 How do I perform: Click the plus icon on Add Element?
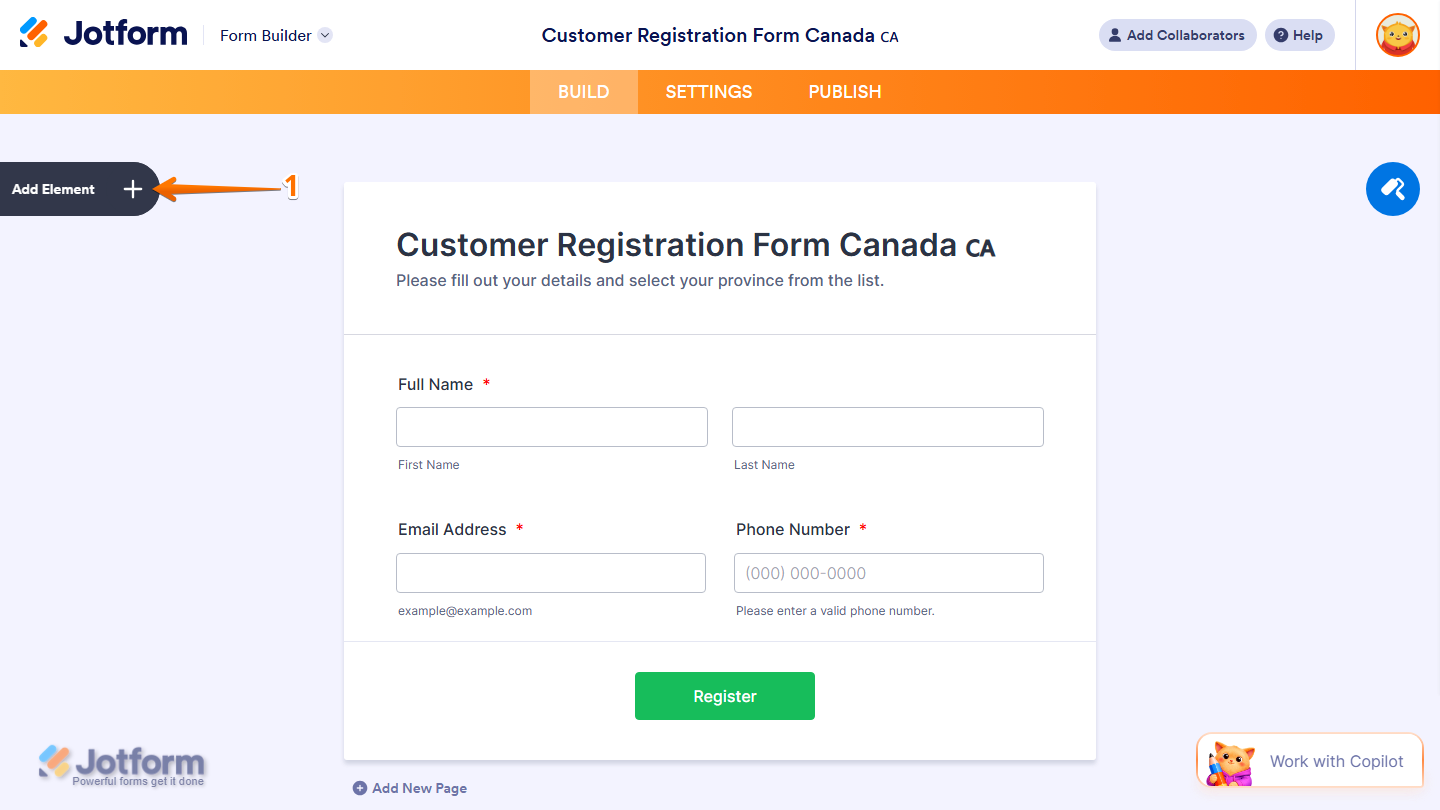point(132,189)
